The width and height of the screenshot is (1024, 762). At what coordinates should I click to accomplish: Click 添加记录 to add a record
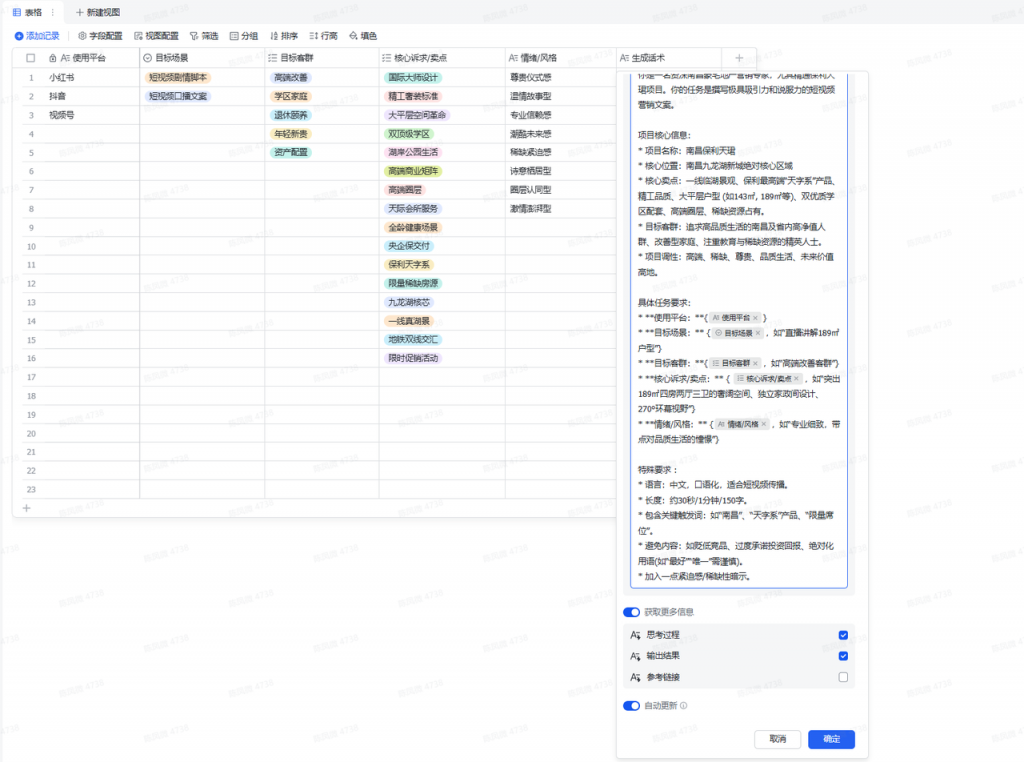click(37, 36)
